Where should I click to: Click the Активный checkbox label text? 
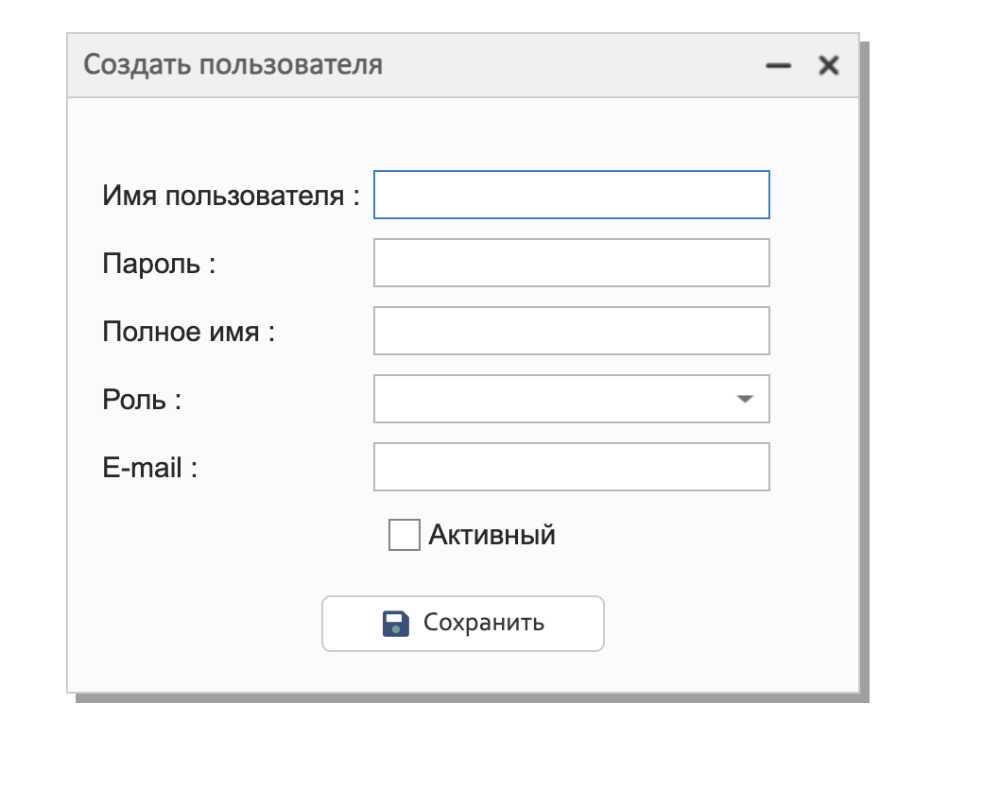pyautogui.click(x=492, y=535)
